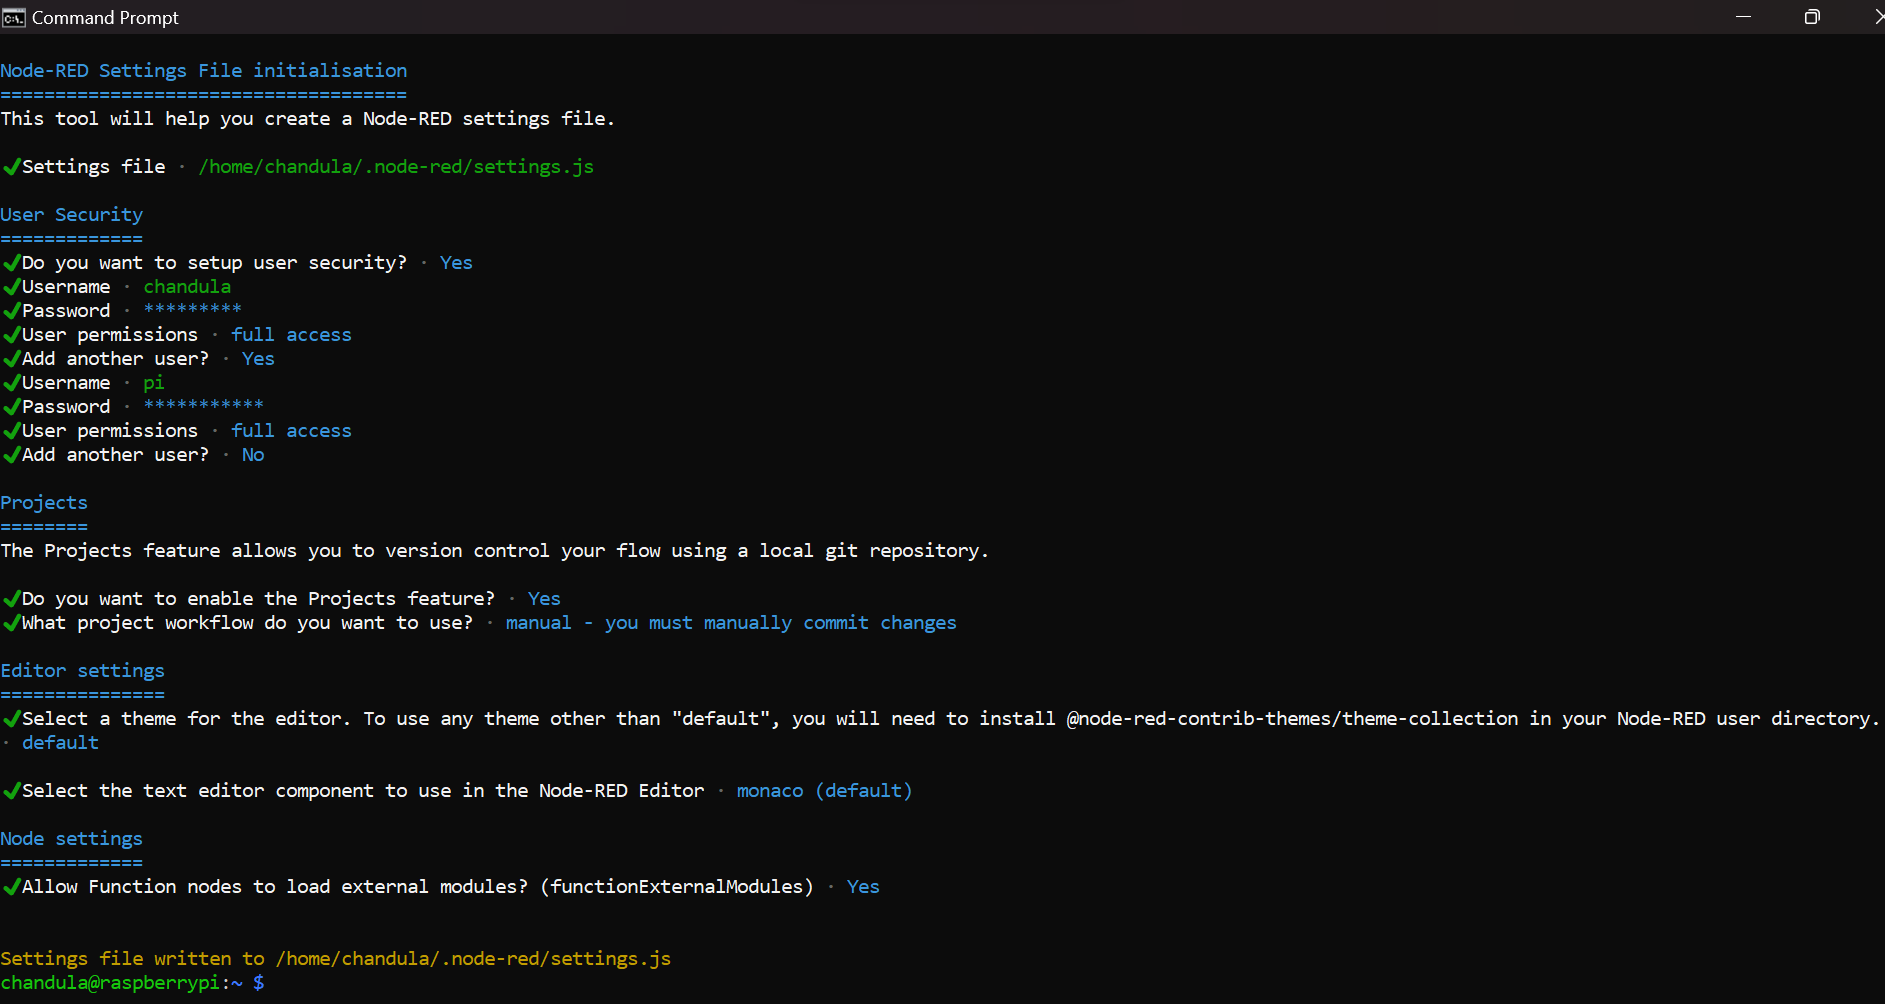1885x1004 pixels.
Task: Click the chandula@raspberrypi shell prompt
Action: coord(133,982)
